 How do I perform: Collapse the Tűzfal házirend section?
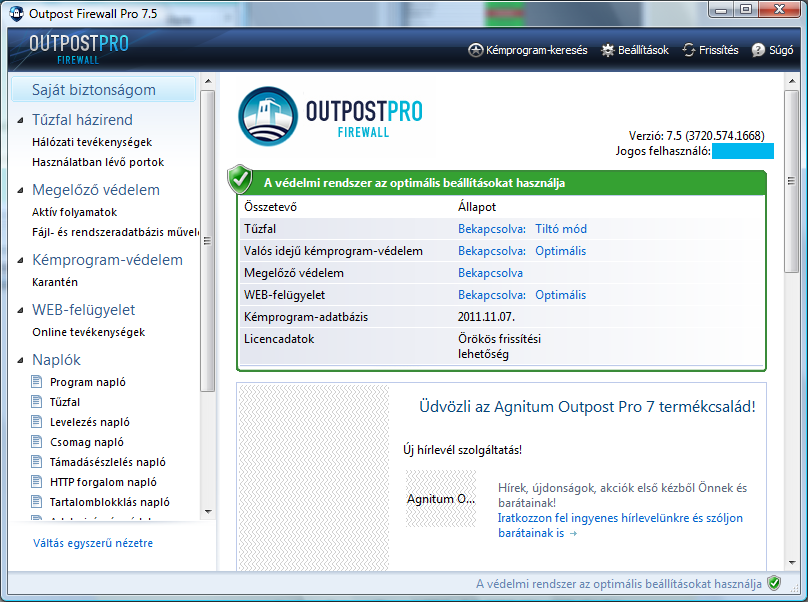20,121
